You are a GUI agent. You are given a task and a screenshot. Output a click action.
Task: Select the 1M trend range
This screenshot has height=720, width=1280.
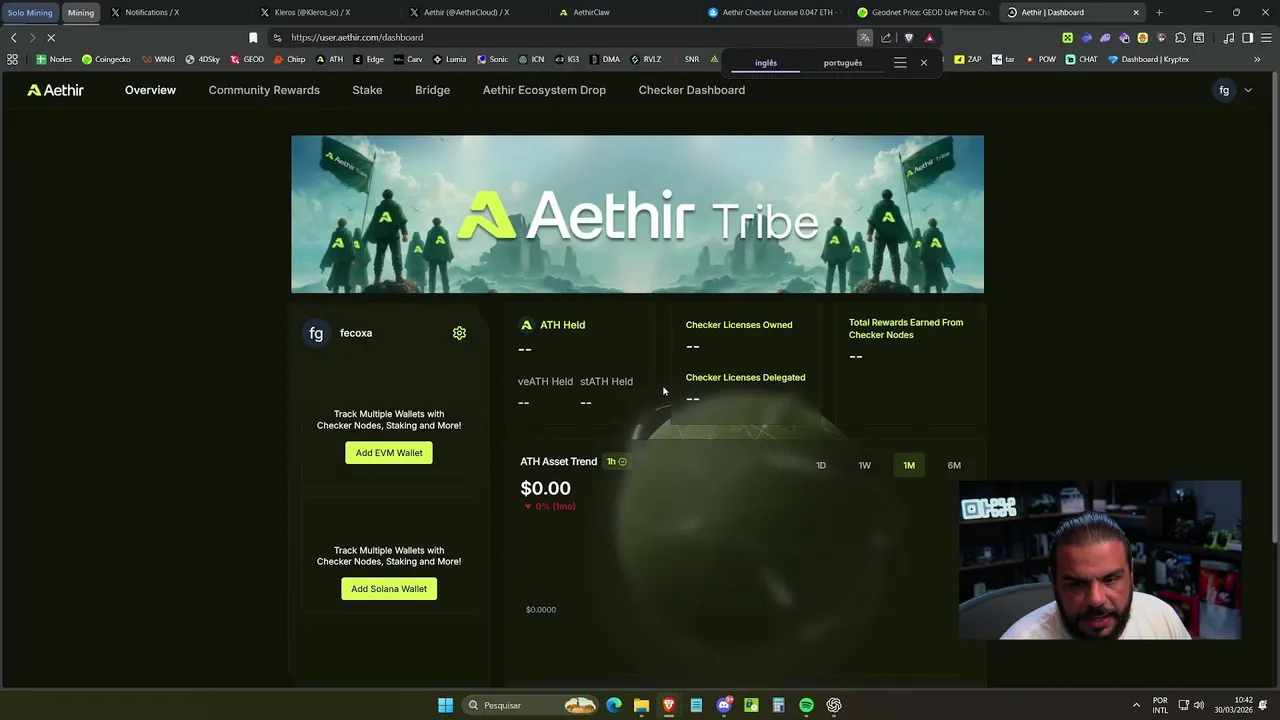[909, 465]
